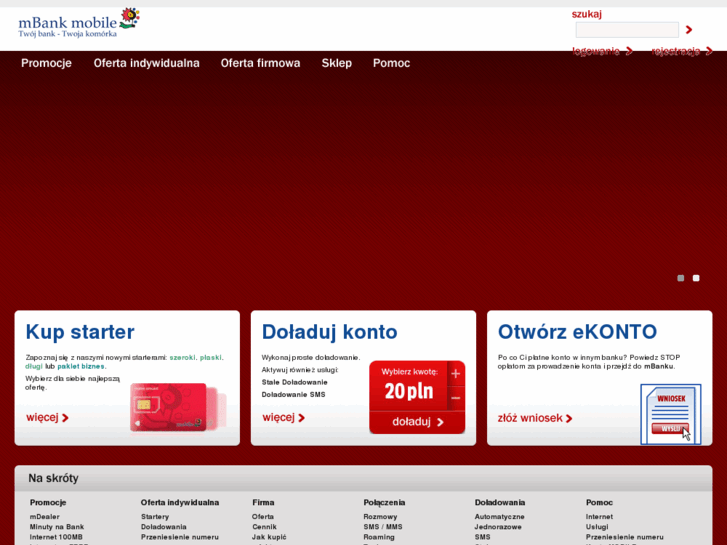
Task: Open the logowanie link
Action: (x=602, y=51)
